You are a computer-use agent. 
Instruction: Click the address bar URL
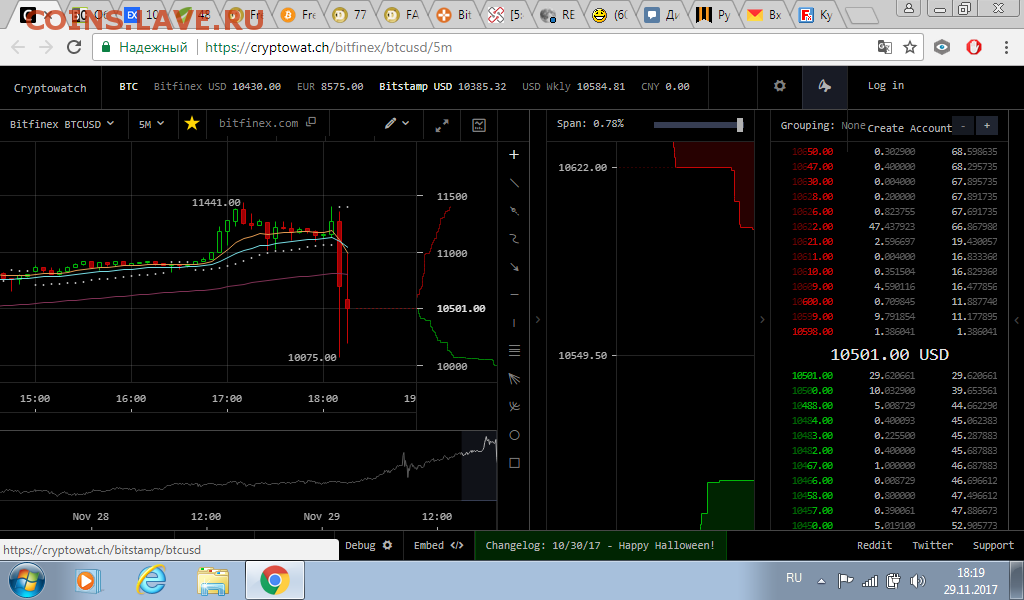tap(328, 47)
